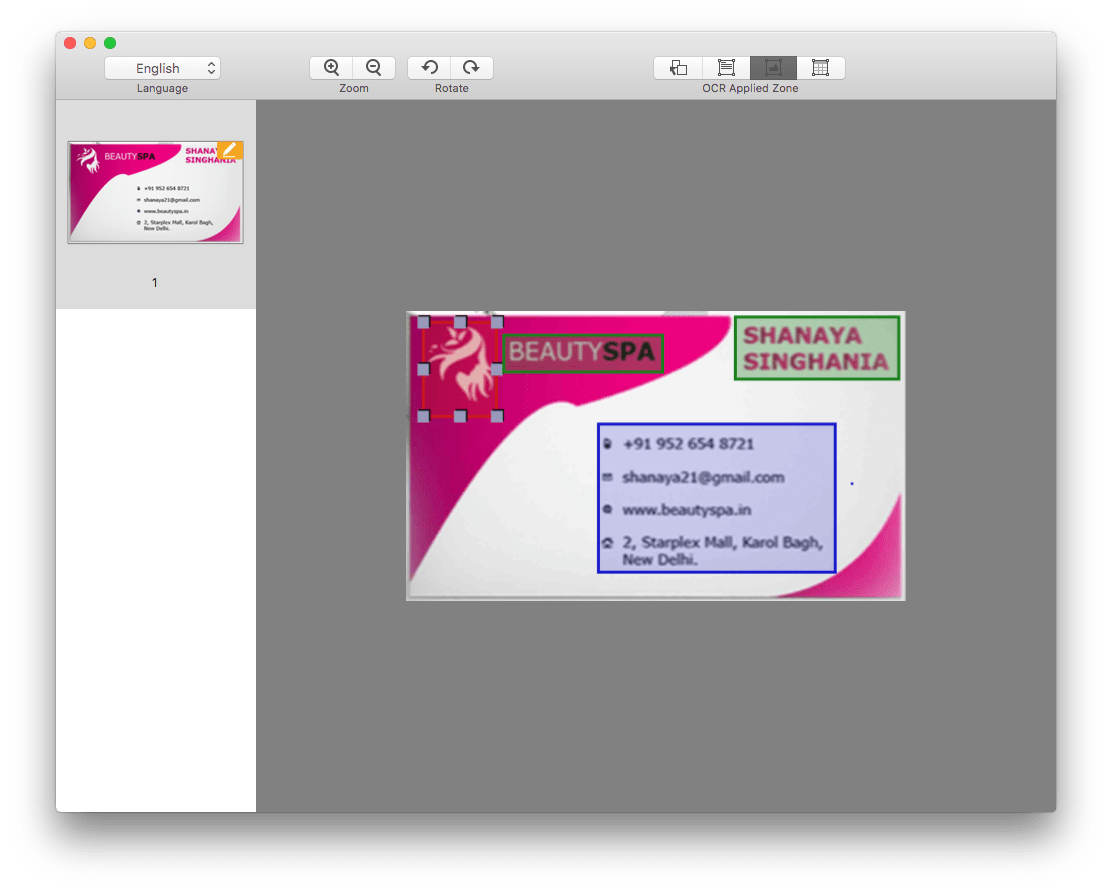1112x892 pixels.
Task: Click the zoom in magnifier button
Action: pos(331,68)
